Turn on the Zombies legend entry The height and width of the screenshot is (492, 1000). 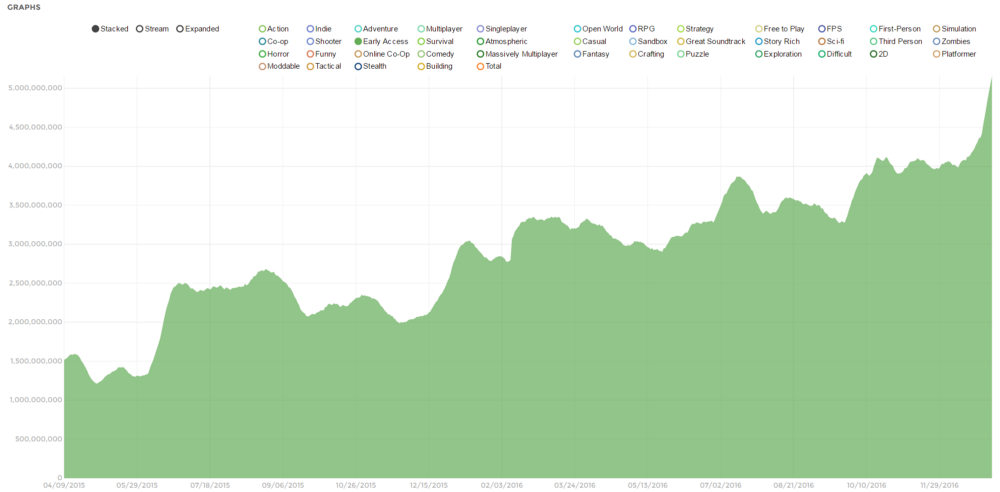point(955,42)
